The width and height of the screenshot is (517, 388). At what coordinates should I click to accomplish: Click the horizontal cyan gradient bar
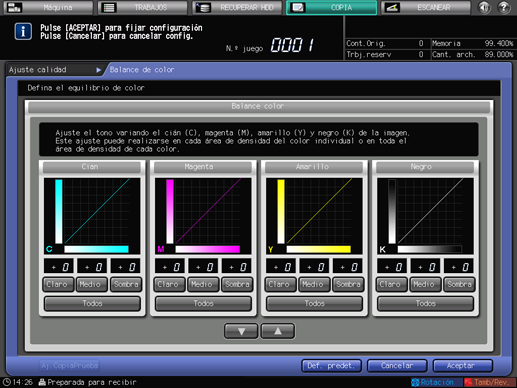click(96, 249)
